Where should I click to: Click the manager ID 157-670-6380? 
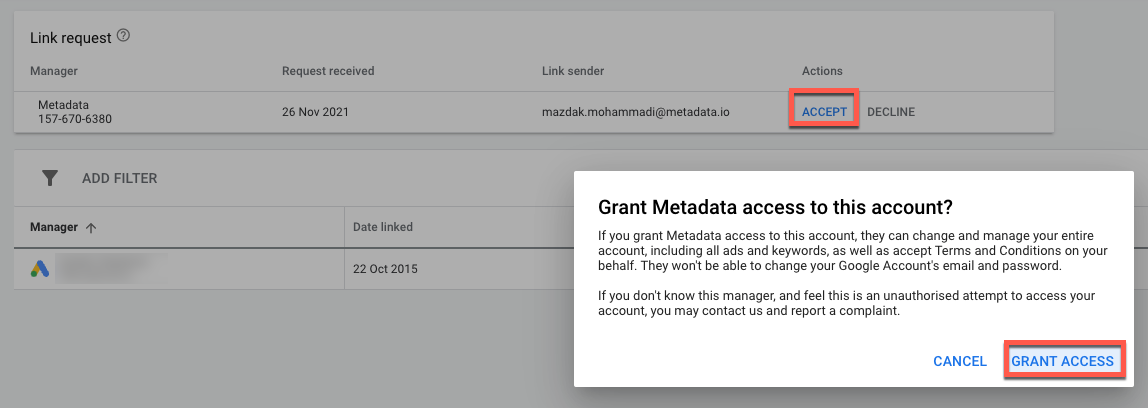(75, 119)
